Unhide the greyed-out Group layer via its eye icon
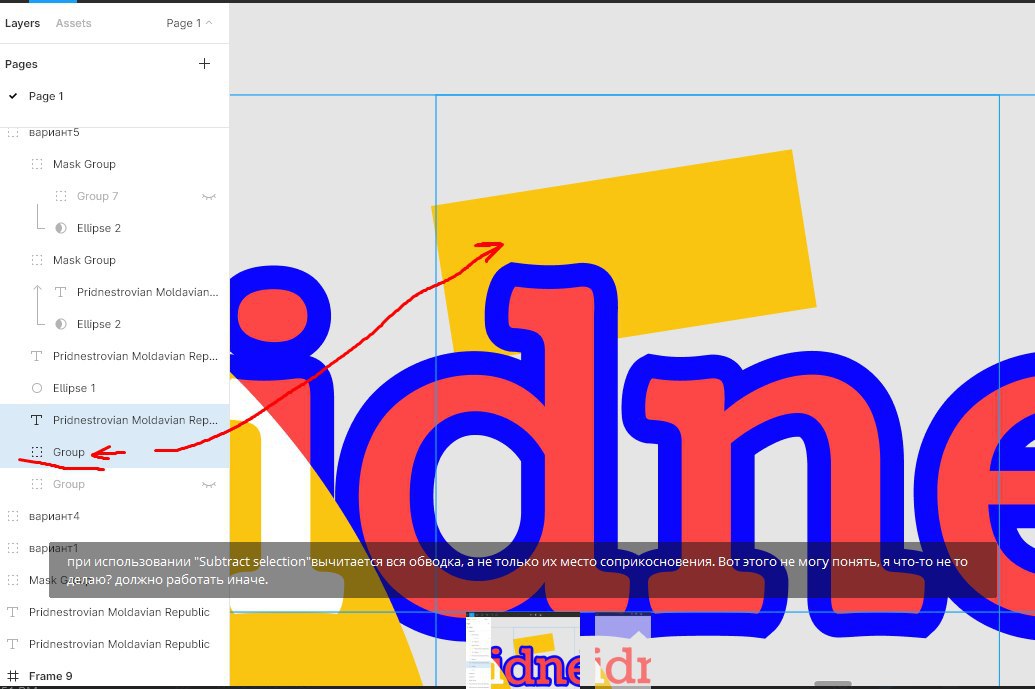Image resolution: width=1035 pixels, height=689 pixels. coord(209,484)
